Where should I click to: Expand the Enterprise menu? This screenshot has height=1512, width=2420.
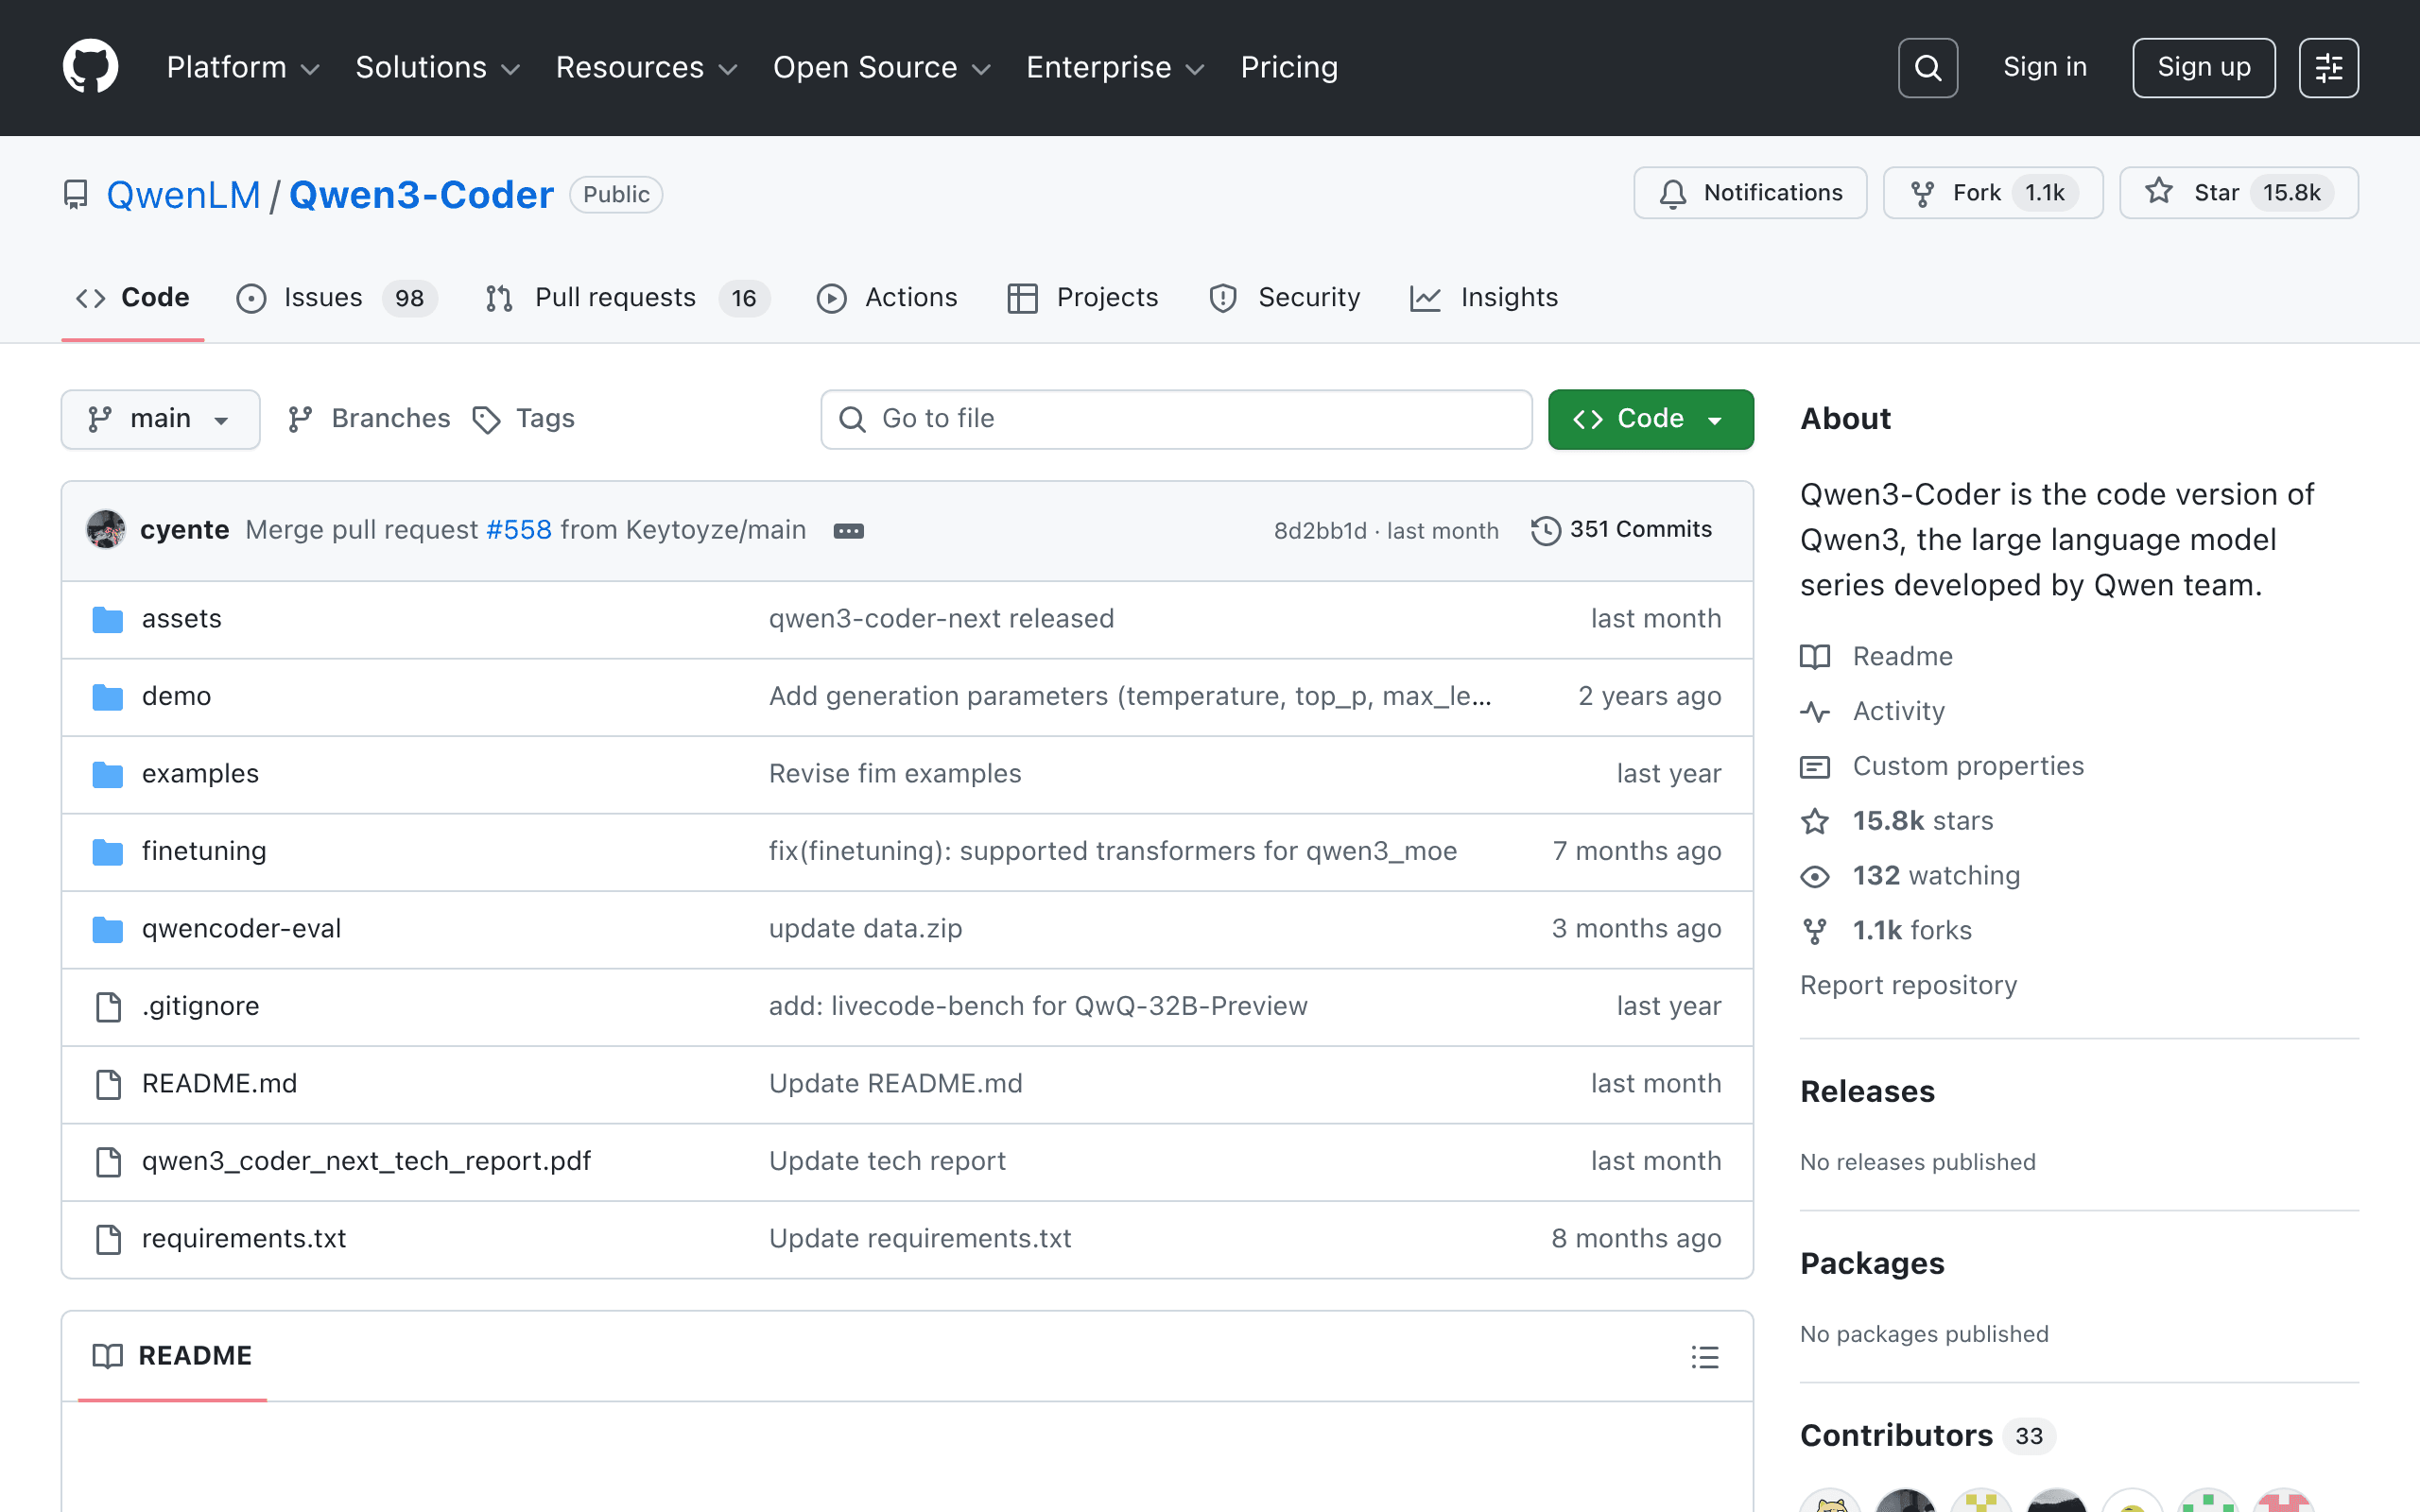pos(1115,67)
